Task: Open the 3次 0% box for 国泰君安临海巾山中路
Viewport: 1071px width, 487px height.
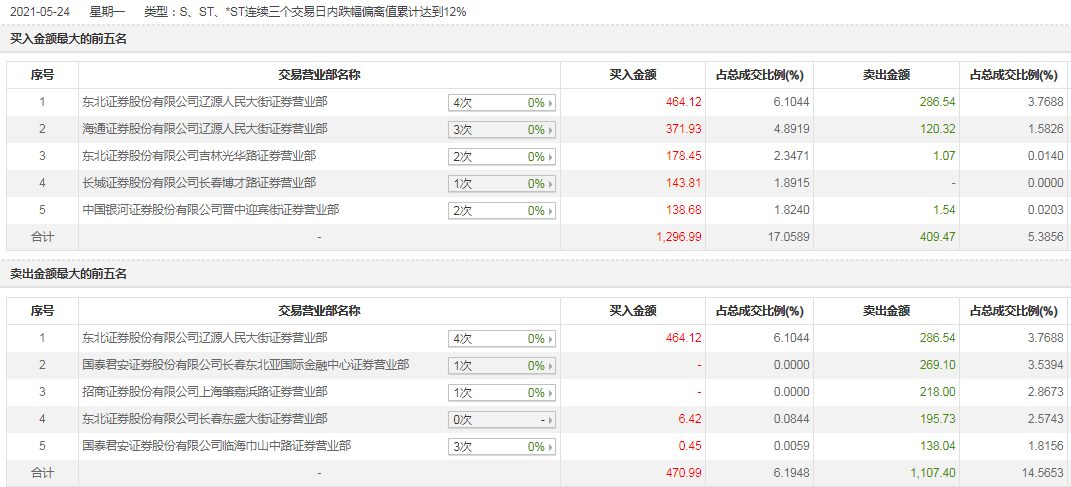Action: (502, 447)
